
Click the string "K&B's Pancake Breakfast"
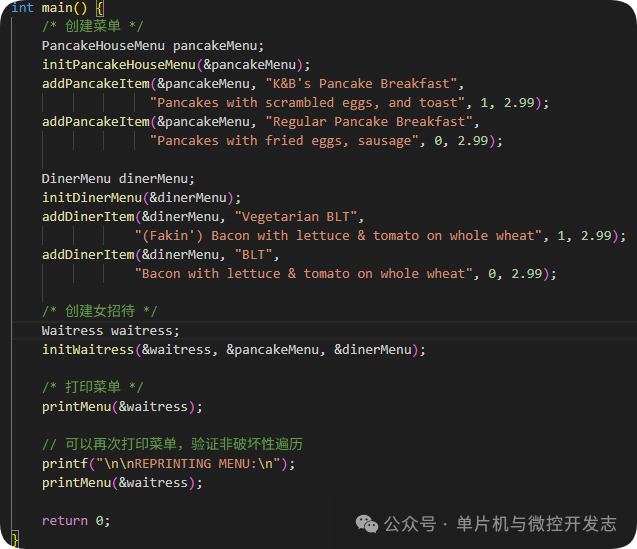pyautogui.click(x=361, y=84)
